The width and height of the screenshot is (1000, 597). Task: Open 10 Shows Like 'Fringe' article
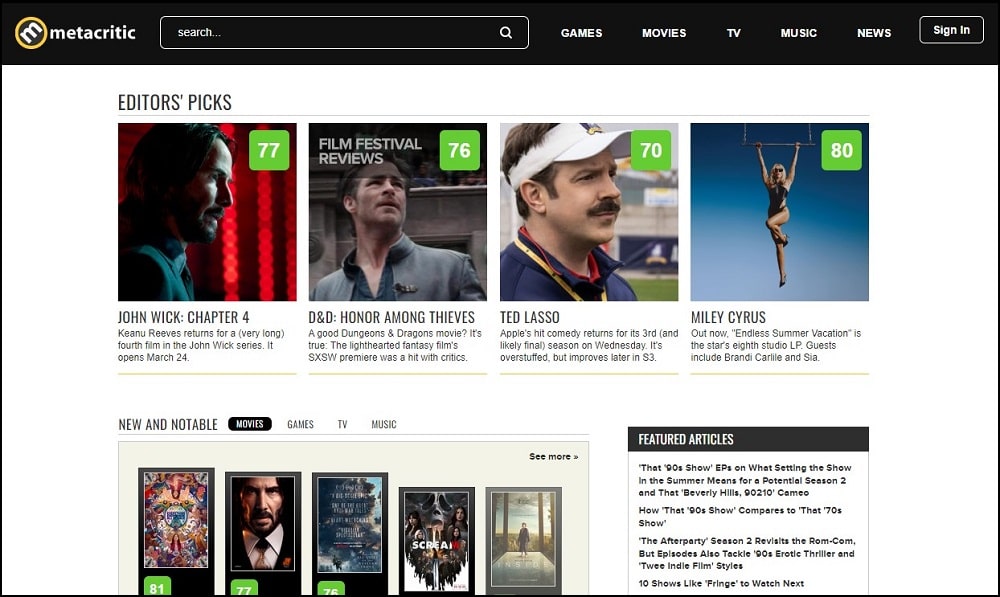pos(721,584)
